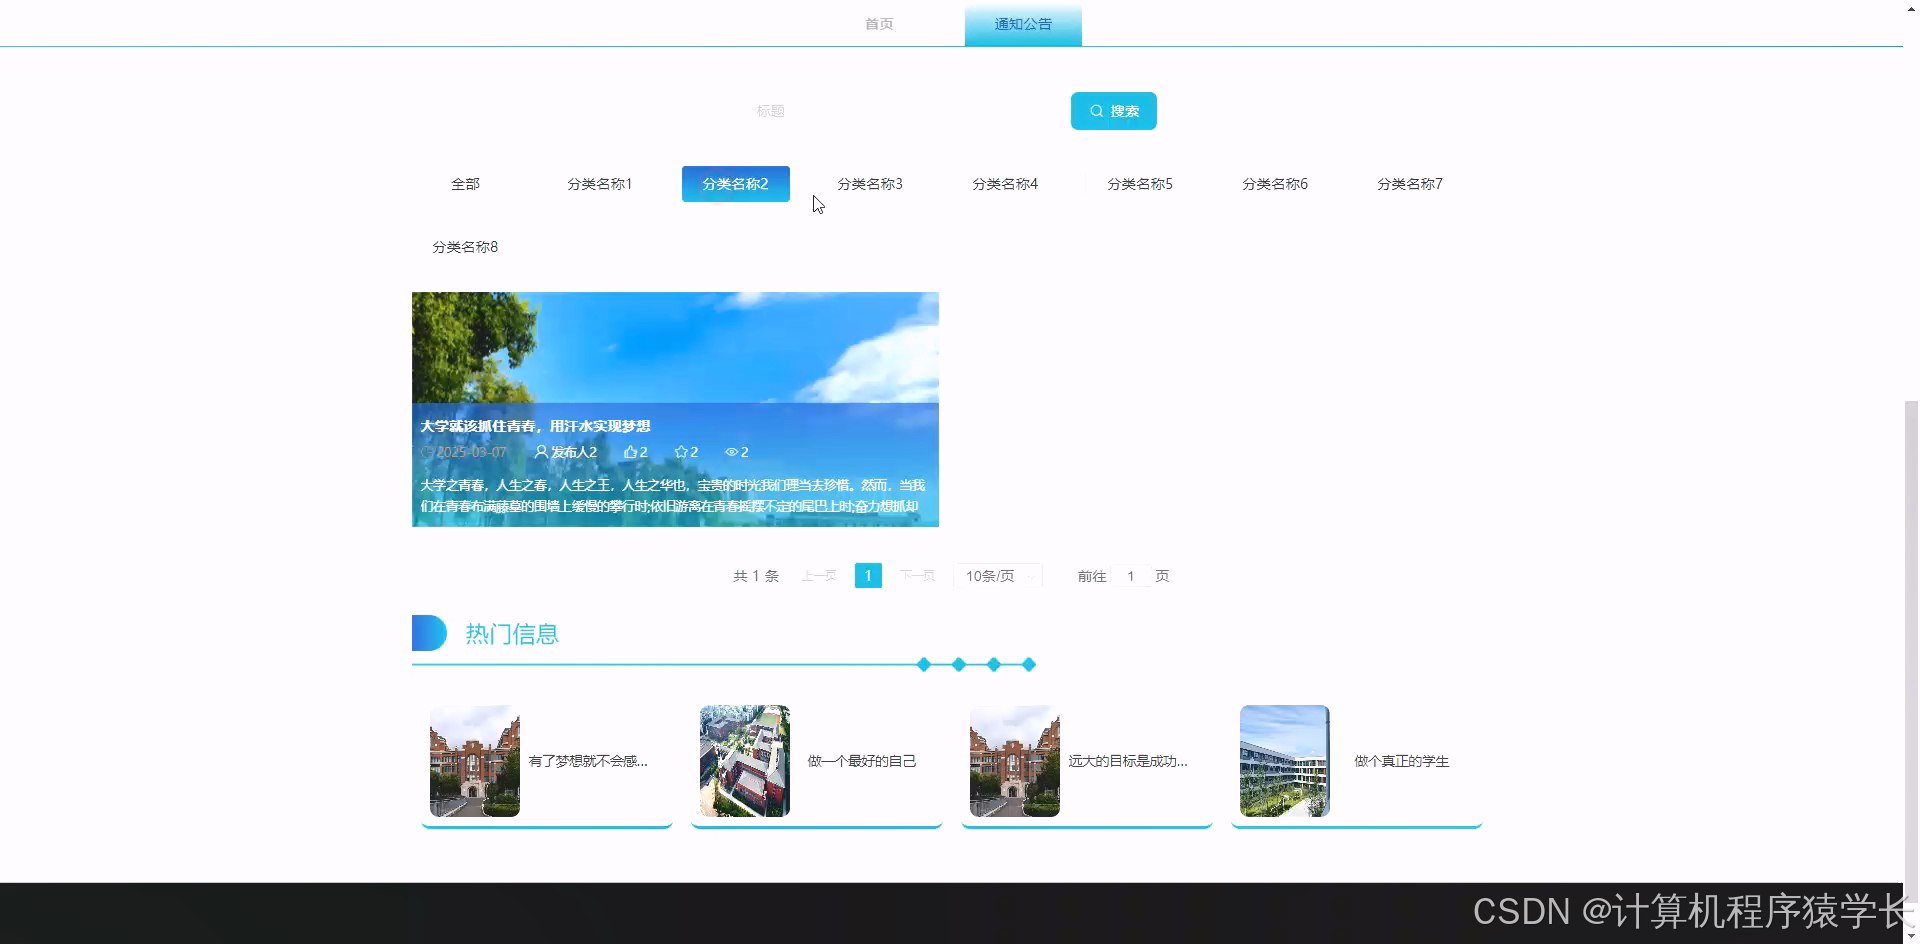Click the star favorite icon on the article
This screenshot has height=944, width=1920.
click(681, 451)
